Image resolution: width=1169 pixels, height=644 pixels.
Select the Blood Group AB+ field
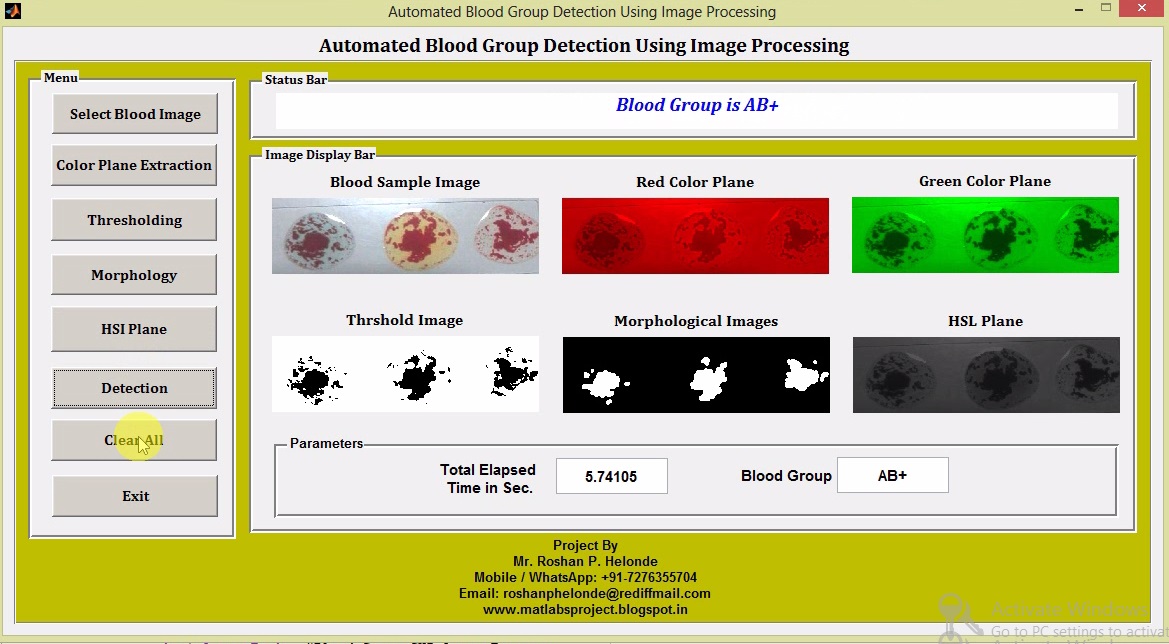892,475
